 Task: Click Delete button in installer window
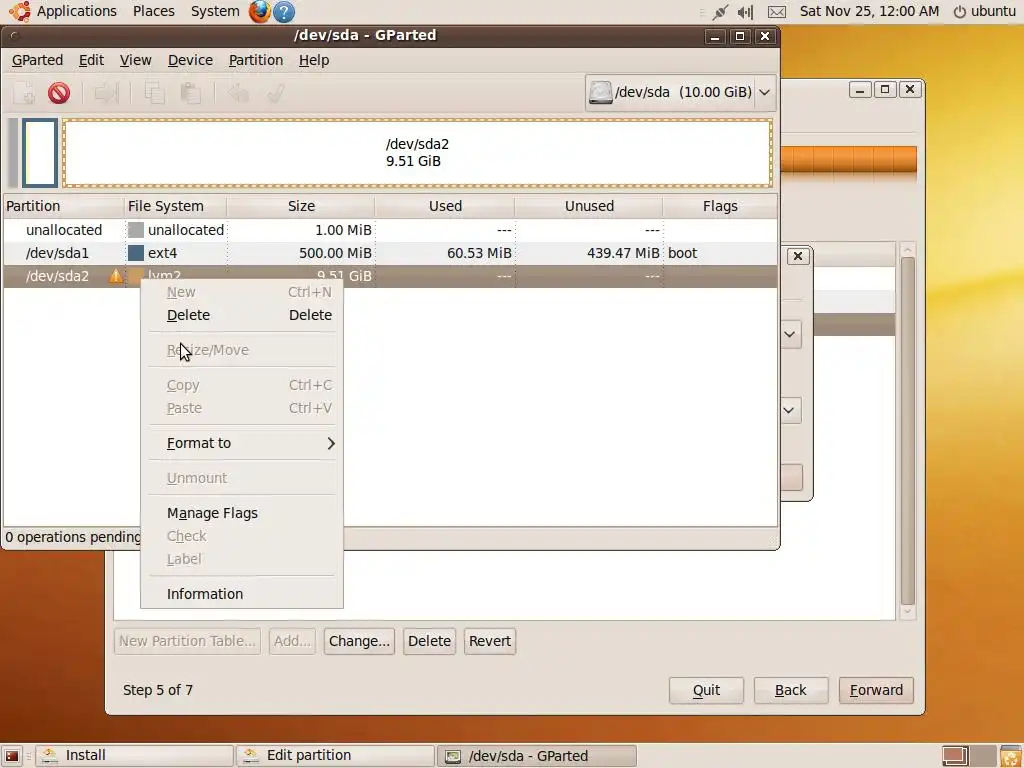click(x=429, y=641)
